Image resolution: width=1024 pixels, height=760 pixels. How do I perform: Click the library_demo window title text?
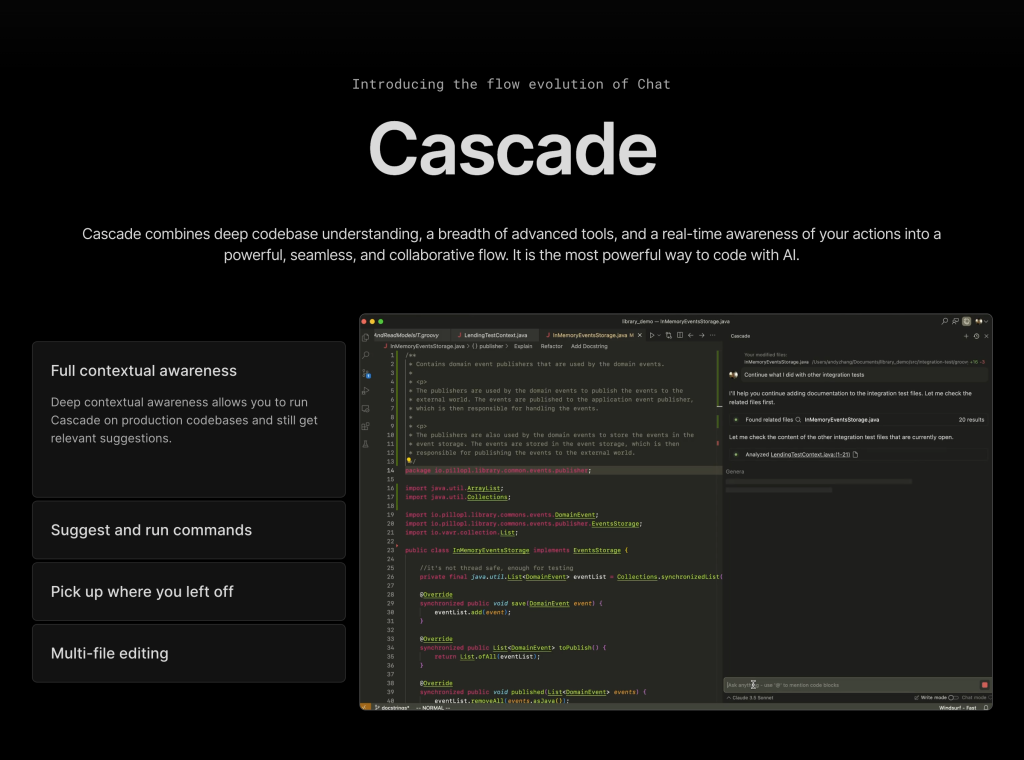676,321
